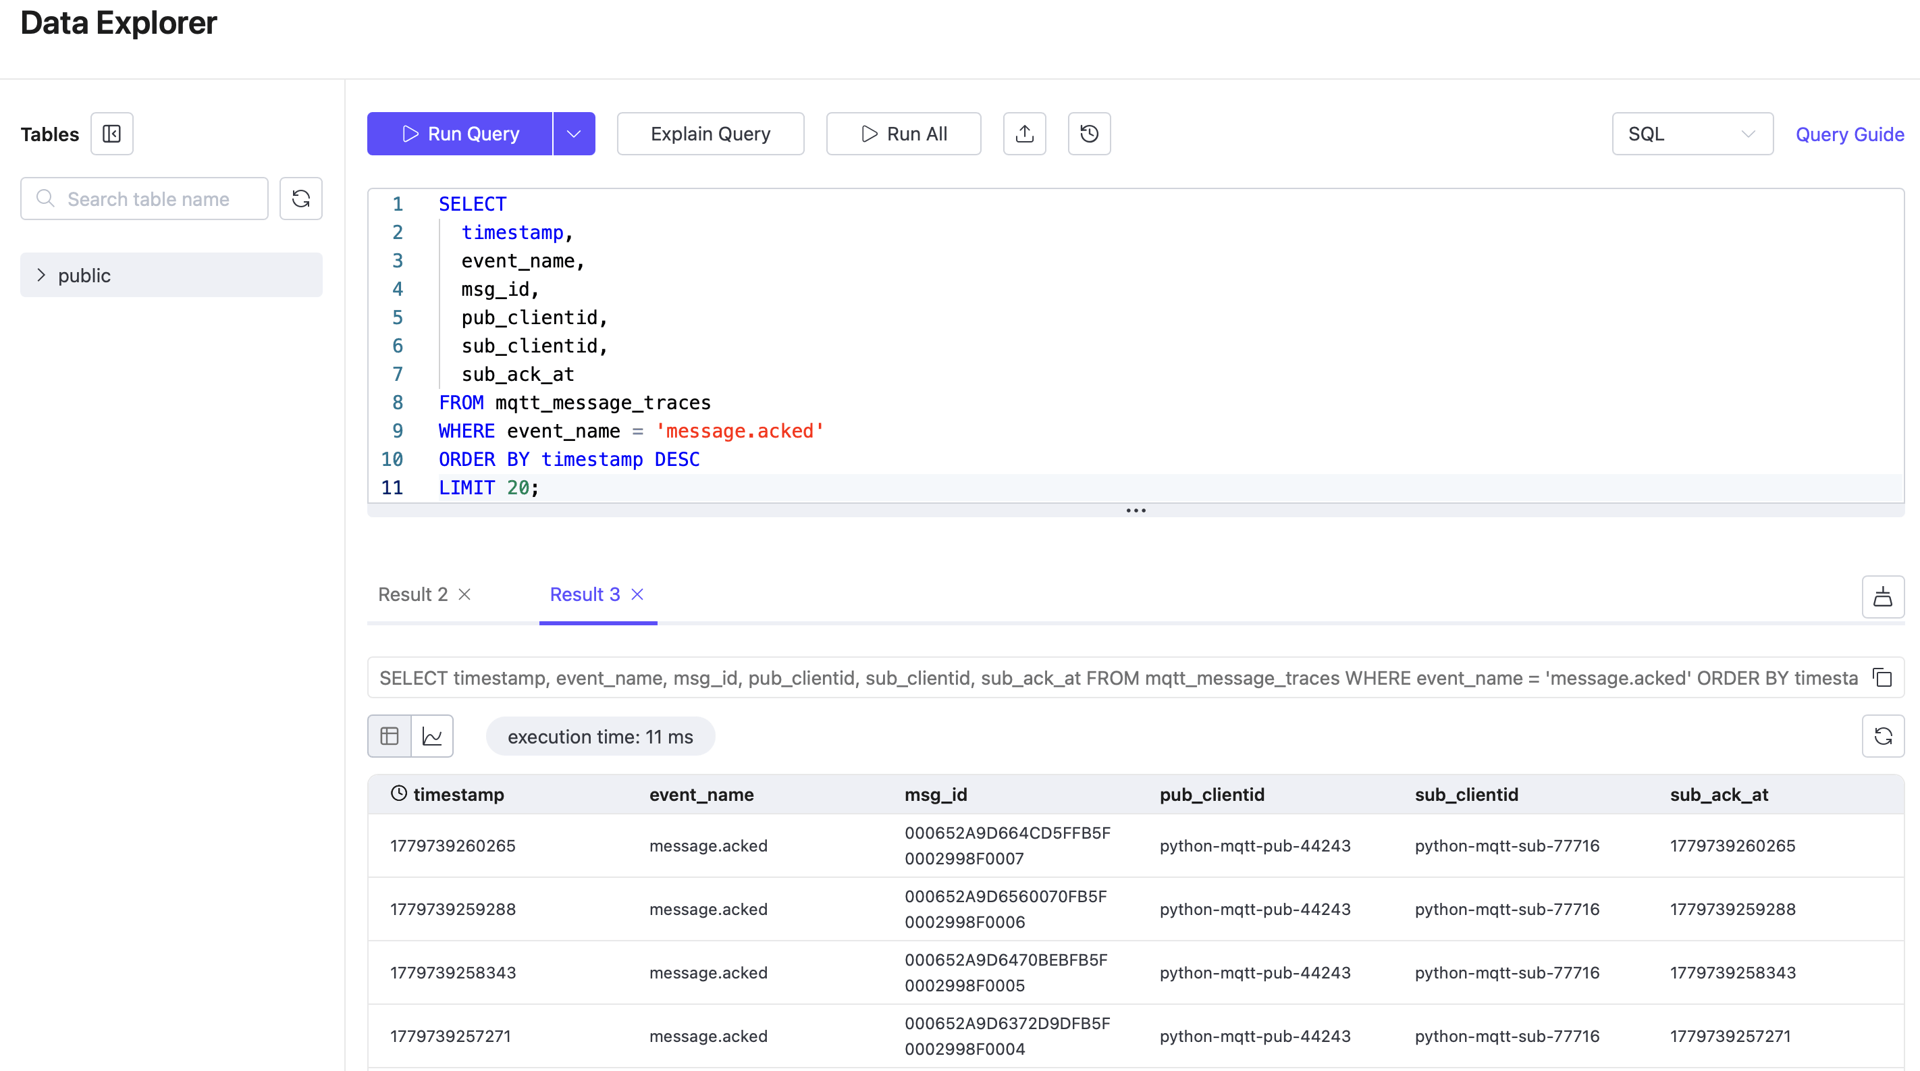Click the Data Explorer page title
The height and width of the screenshot is (1071, 1920).
[118, 23]
